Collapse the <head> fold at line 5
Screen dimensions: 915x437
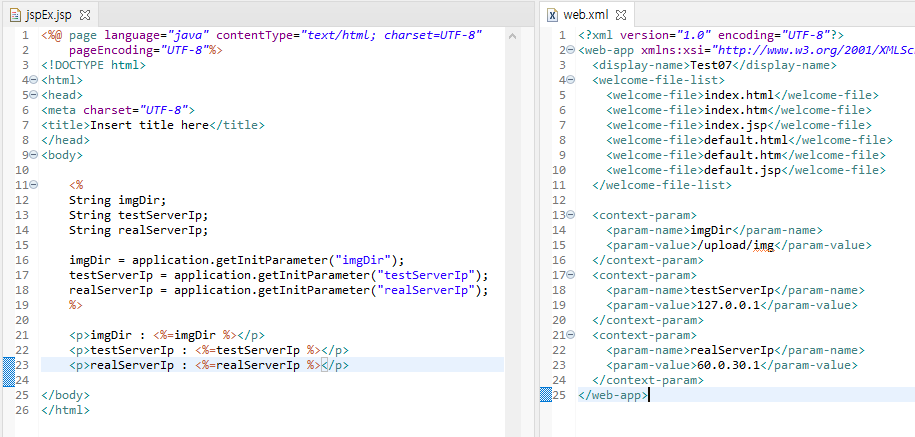pyautogui.click(x=33, y=95)
